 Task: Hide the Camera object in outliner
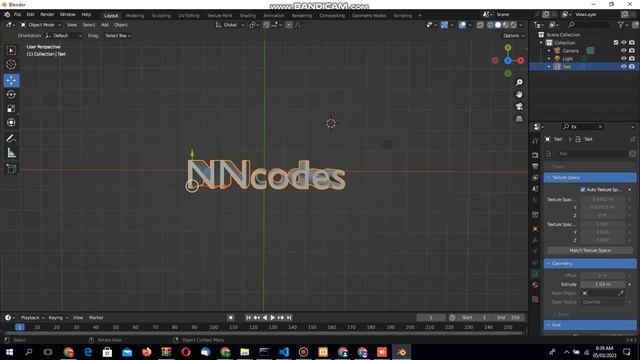click(624, 51)
